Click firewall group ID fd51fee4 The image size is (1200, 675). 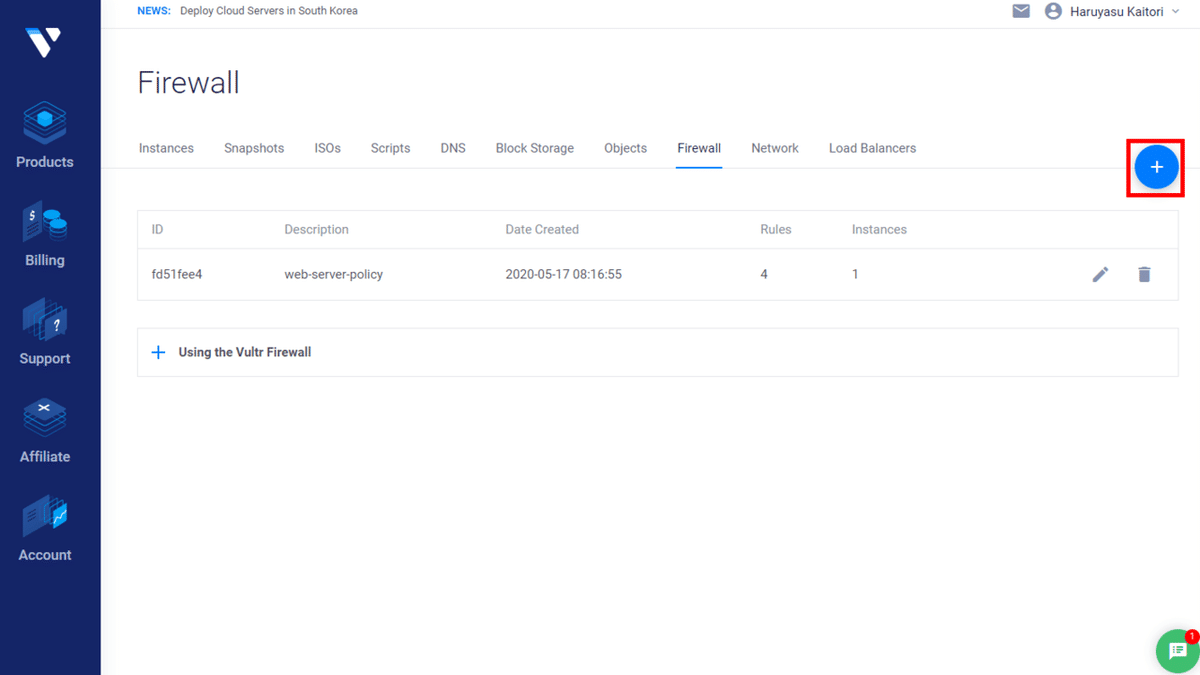pos(177,274)
